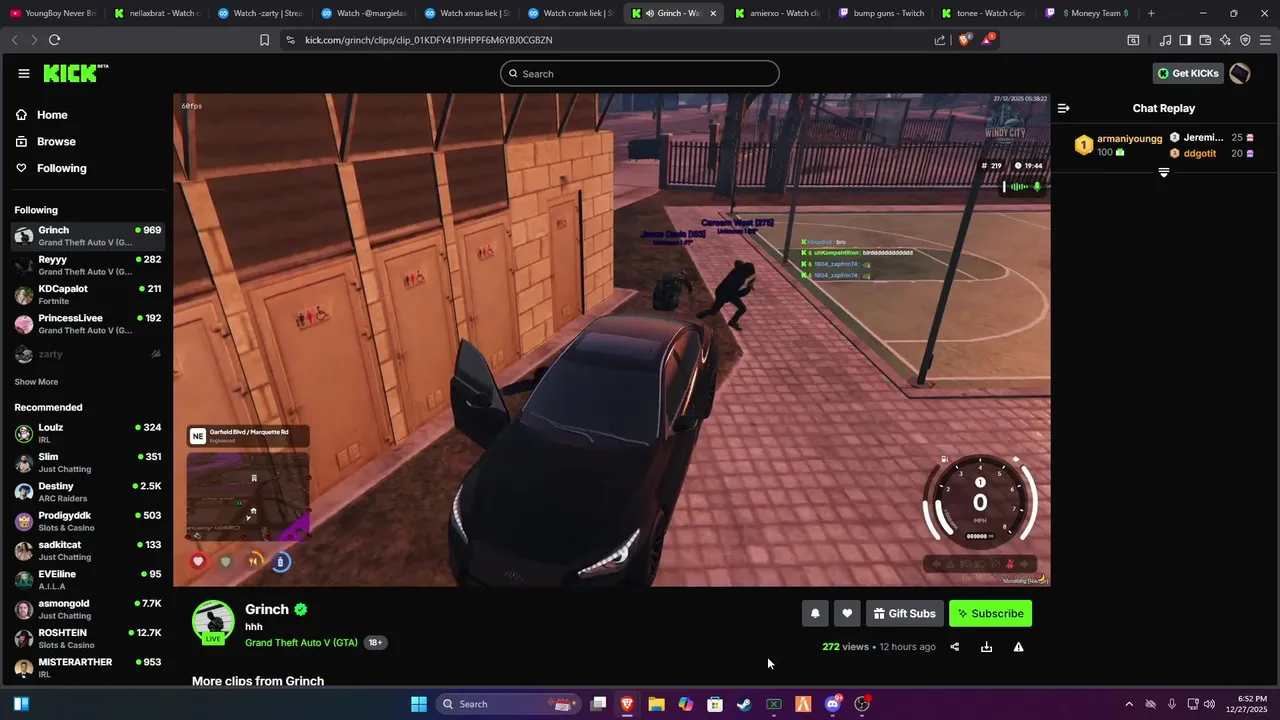Open Destiny recommended channel
Image resolution: width=1280 pixels, height=720 pixels.
point(88,492)
